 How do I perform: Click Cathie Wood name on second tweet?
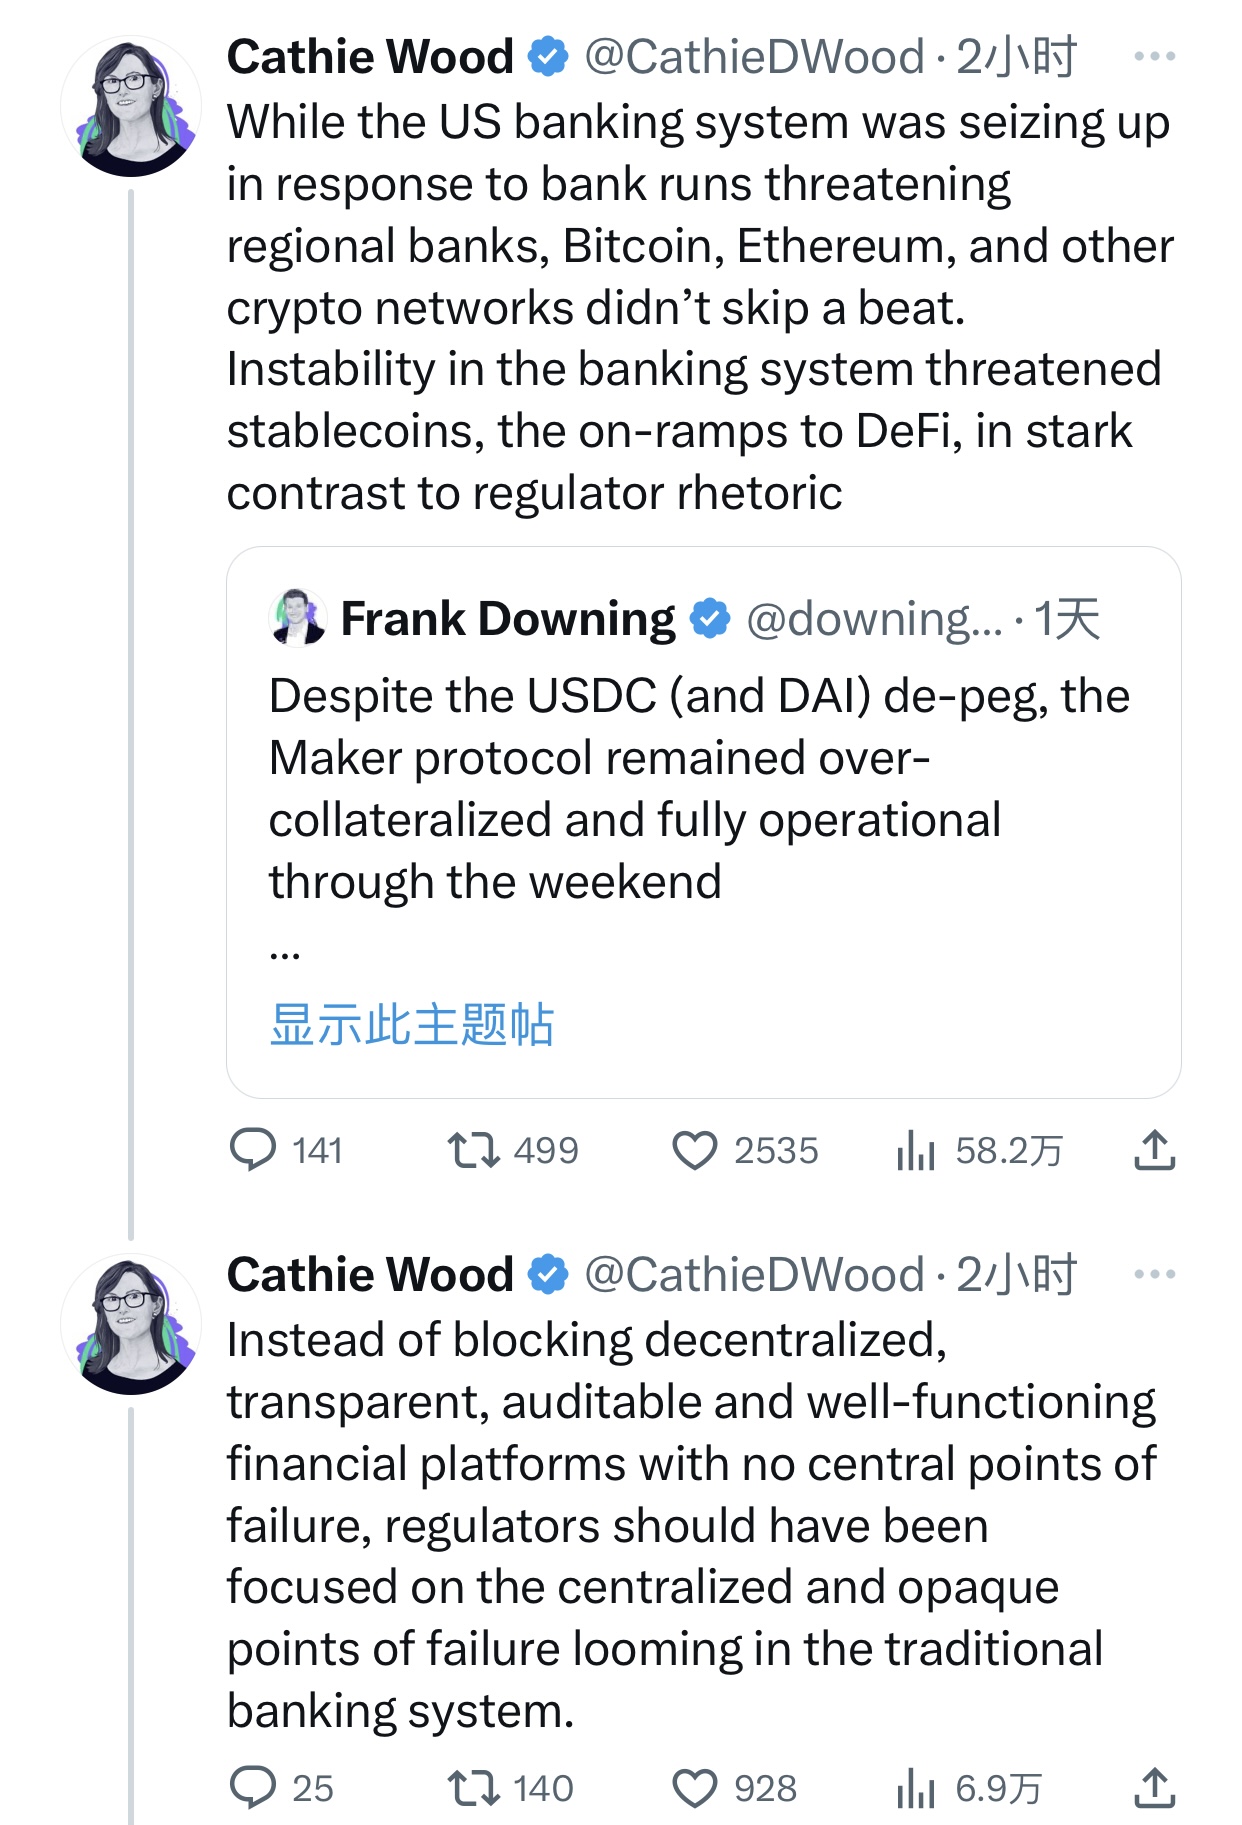click(x=370, y=1275)
